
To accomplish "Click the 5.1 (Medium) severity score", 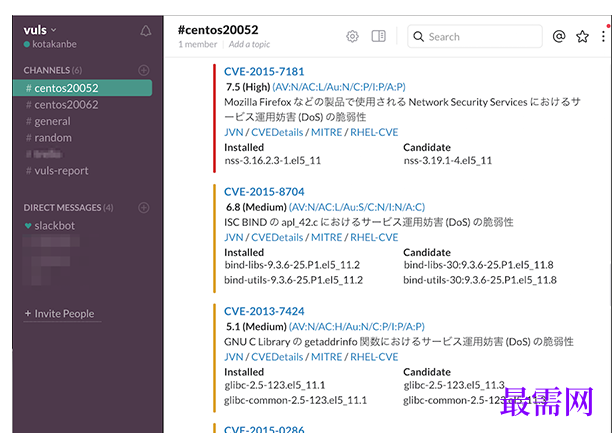I will click(256, 326).
